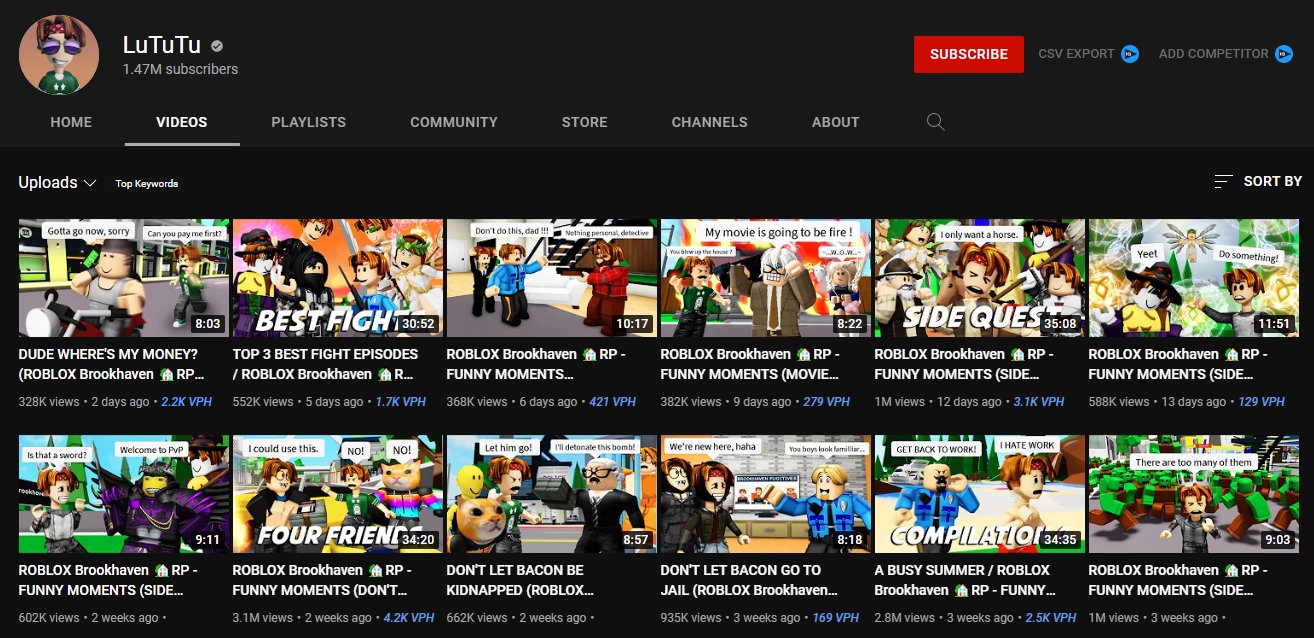Click the verified checkmark beside LuTuTu
This screenshot has height=638, width=1314.
pyautogui.click(x=217, y=46)
